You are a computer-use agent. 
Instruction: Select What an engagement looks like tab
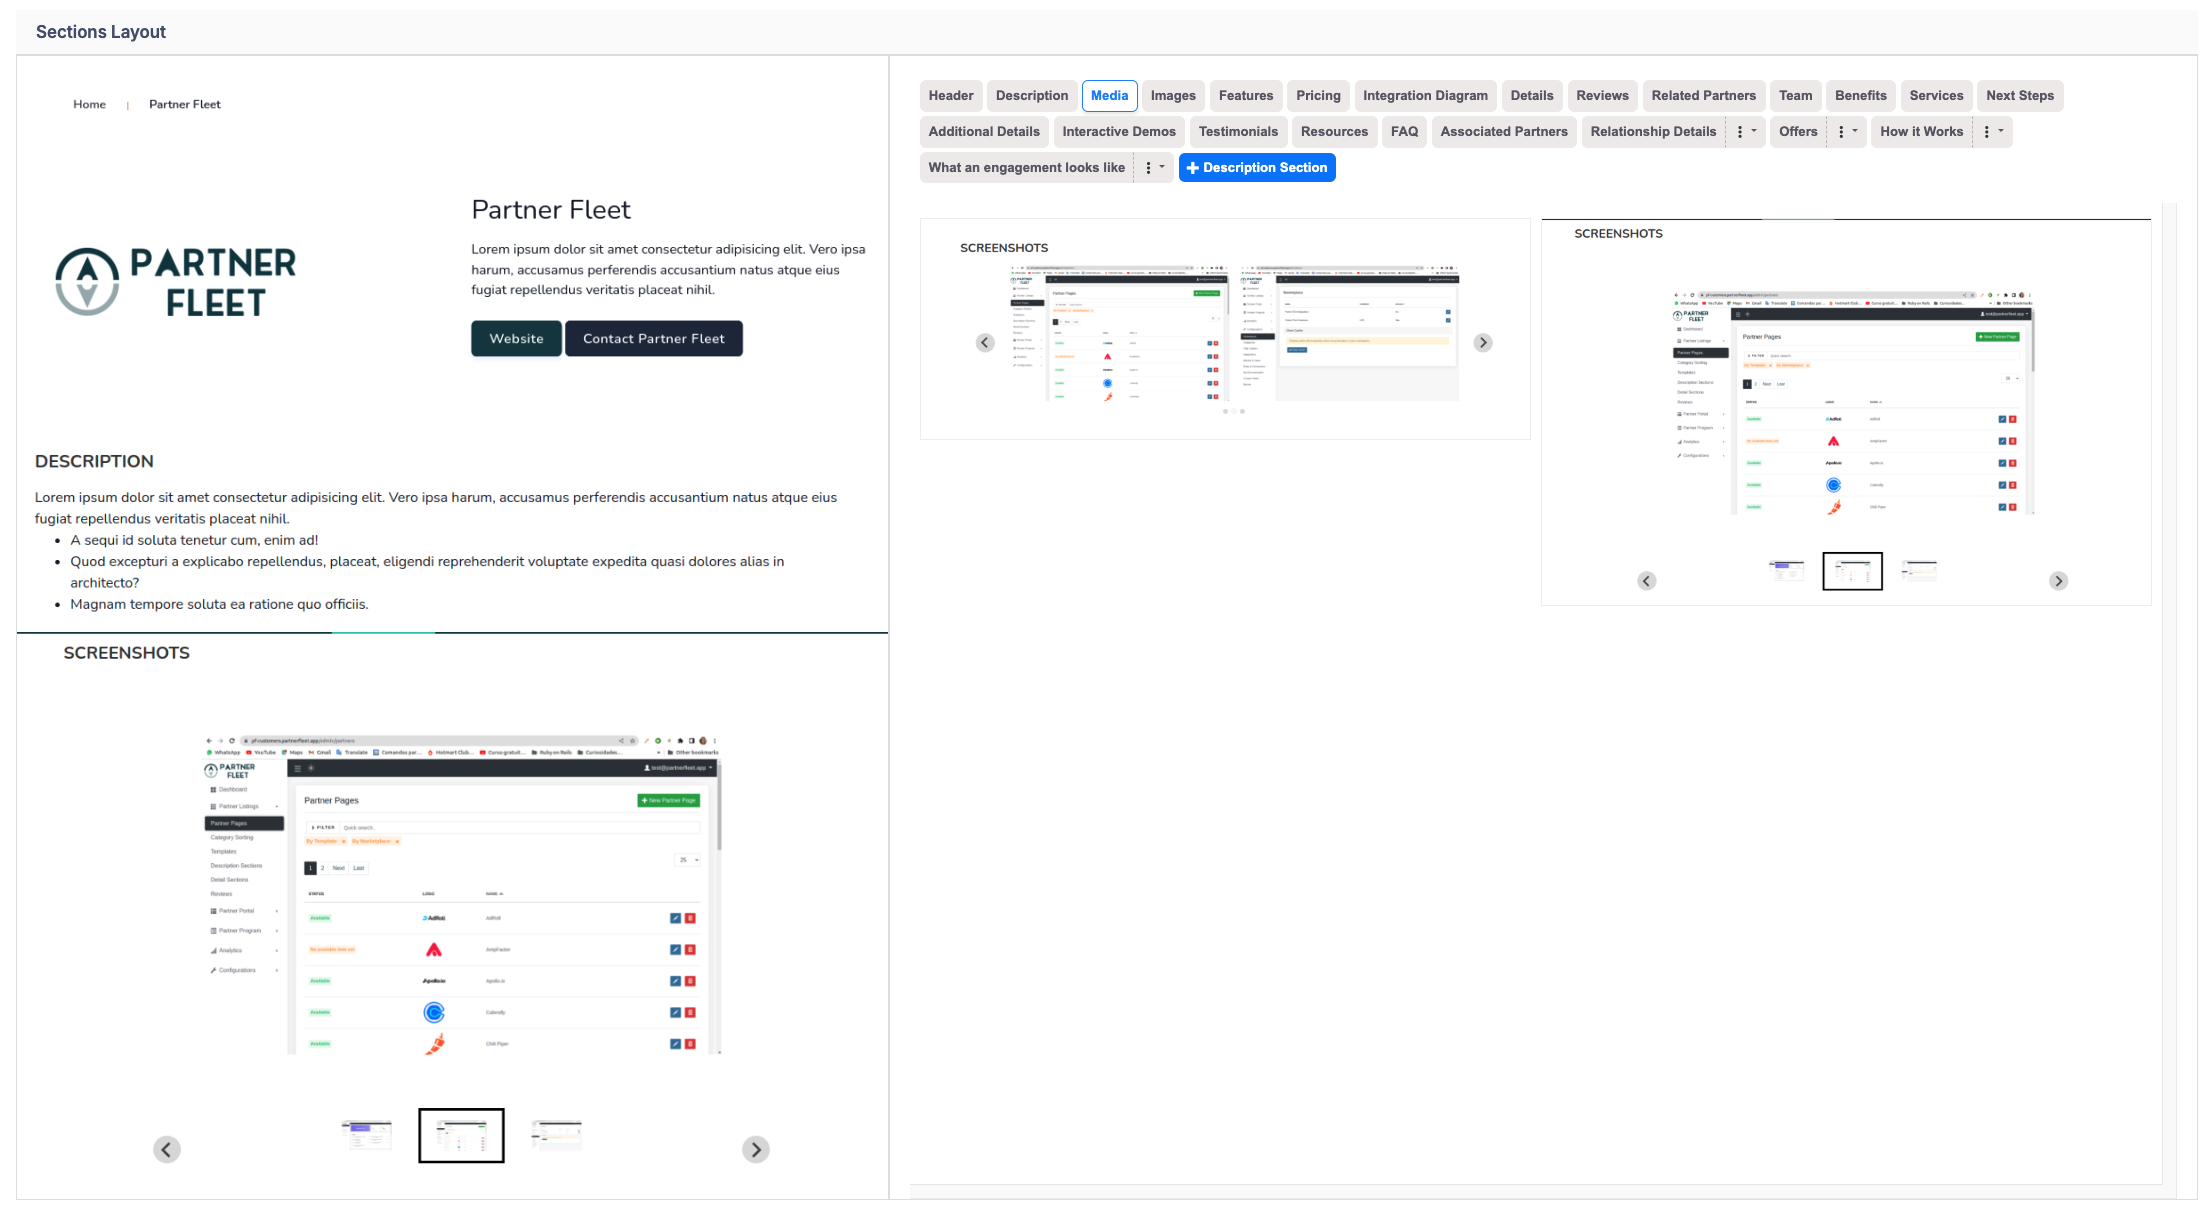(1026, 168)
